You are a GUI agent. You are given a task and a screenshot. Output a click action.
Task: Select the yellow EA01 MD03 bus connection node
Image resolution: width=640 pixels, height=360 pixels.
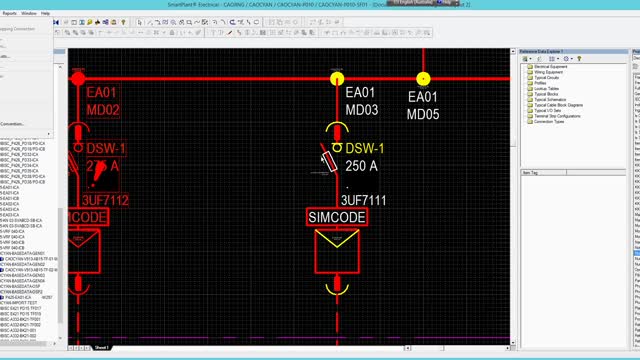click(337, 78)
